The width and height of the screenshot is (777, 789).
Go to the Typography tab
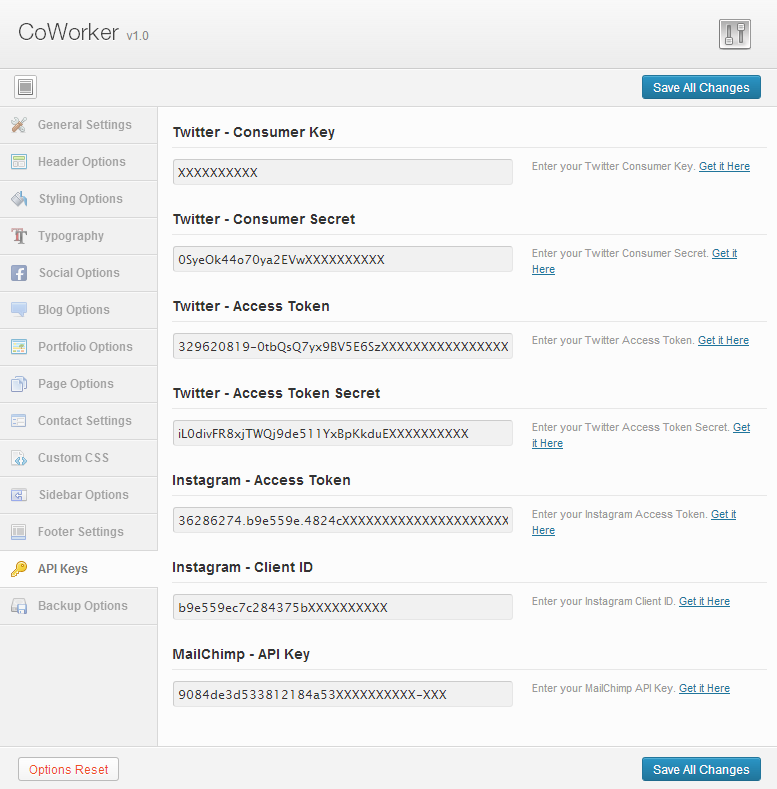[79, 236]
